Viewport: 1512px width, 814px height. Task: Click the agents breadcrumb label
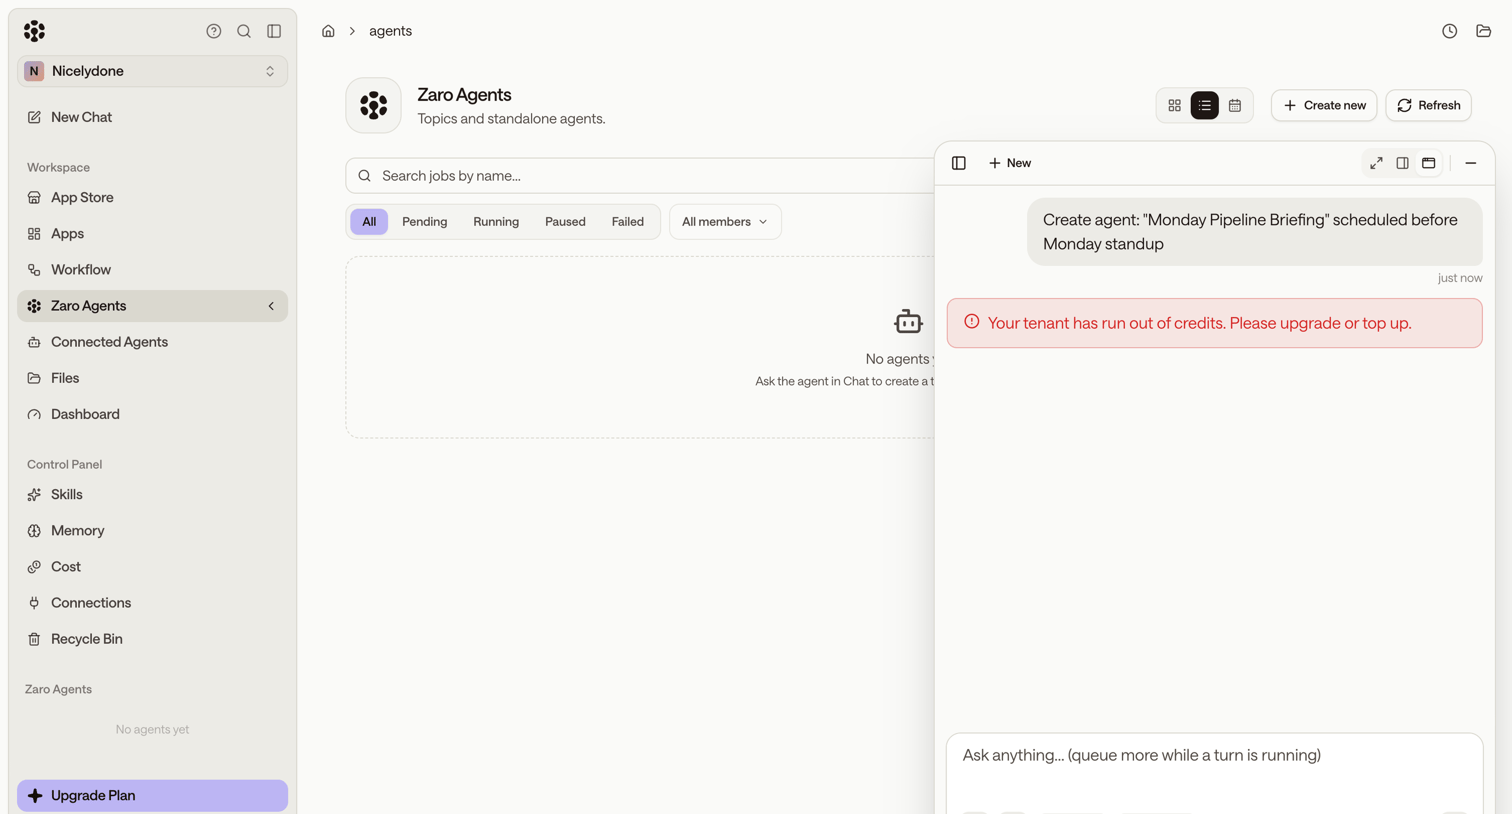click(x=390, y=31)
